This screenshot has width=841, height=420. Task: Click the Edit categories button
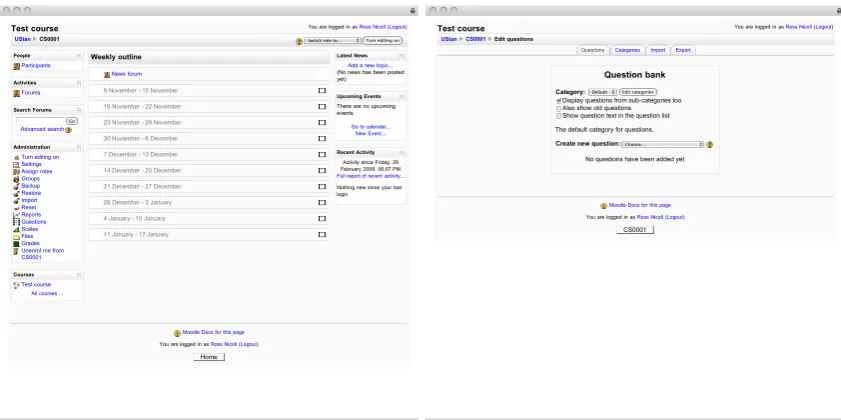pos(638,92)
